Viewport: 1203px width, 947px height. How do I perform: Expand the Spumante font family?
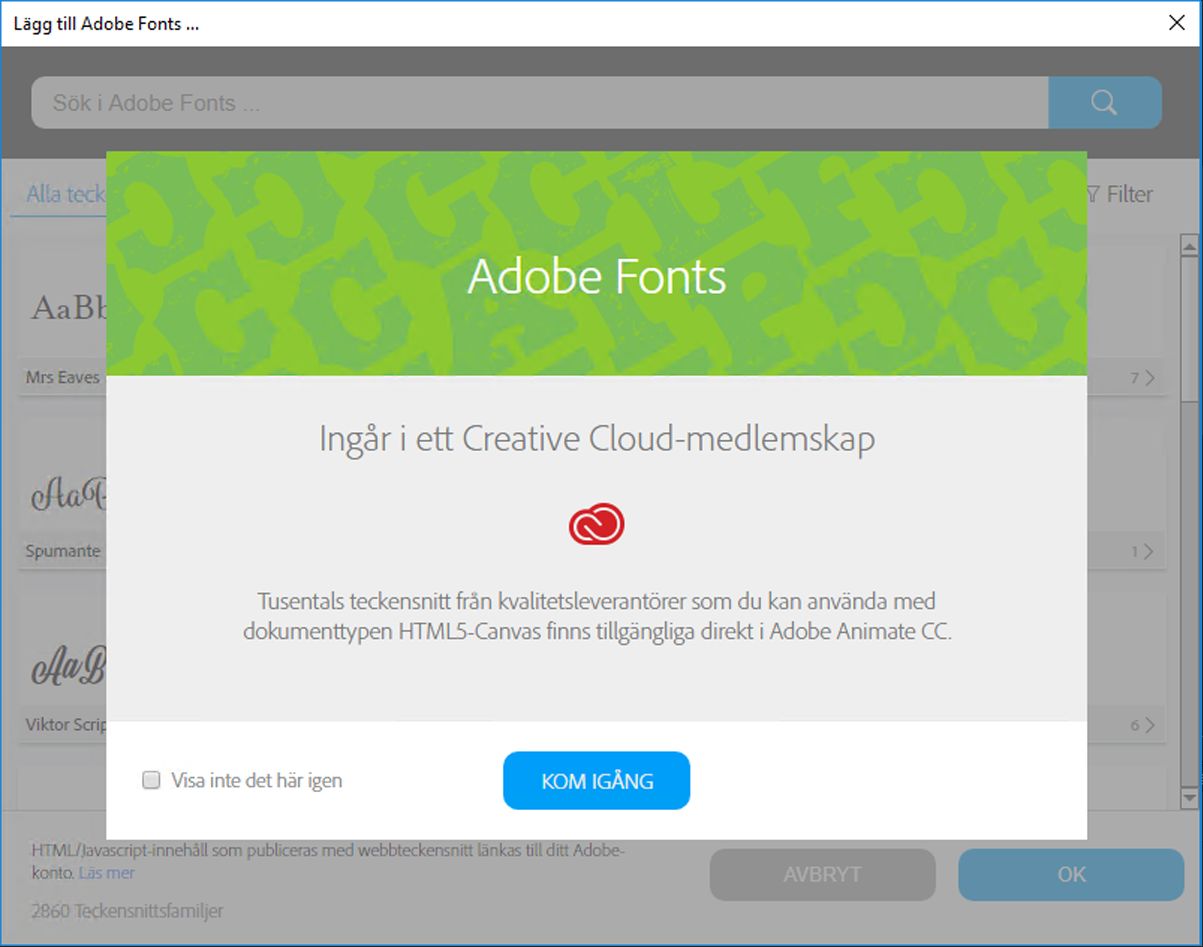pos(1150,550)
